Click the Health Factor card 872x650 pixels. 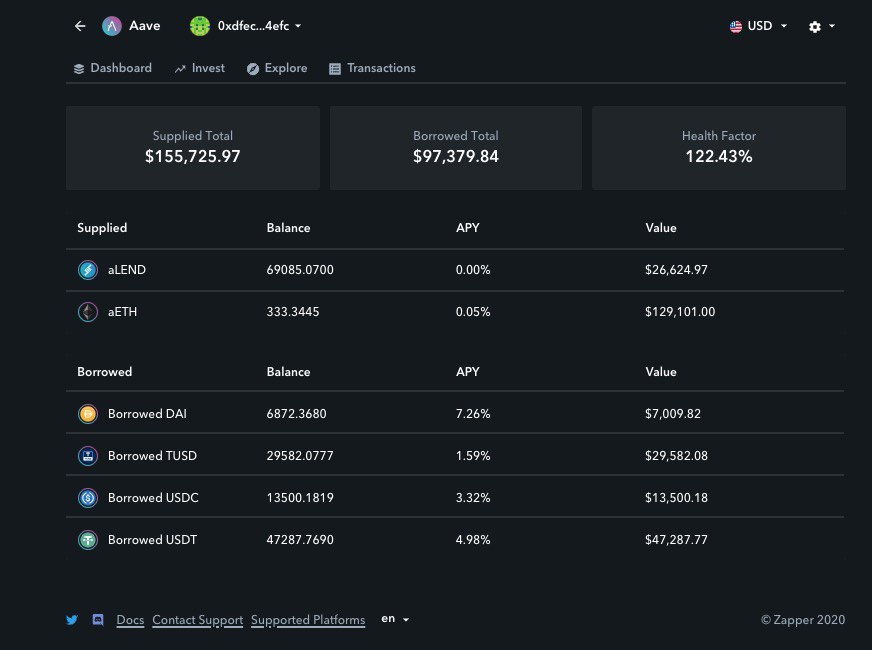coord(719,148)
